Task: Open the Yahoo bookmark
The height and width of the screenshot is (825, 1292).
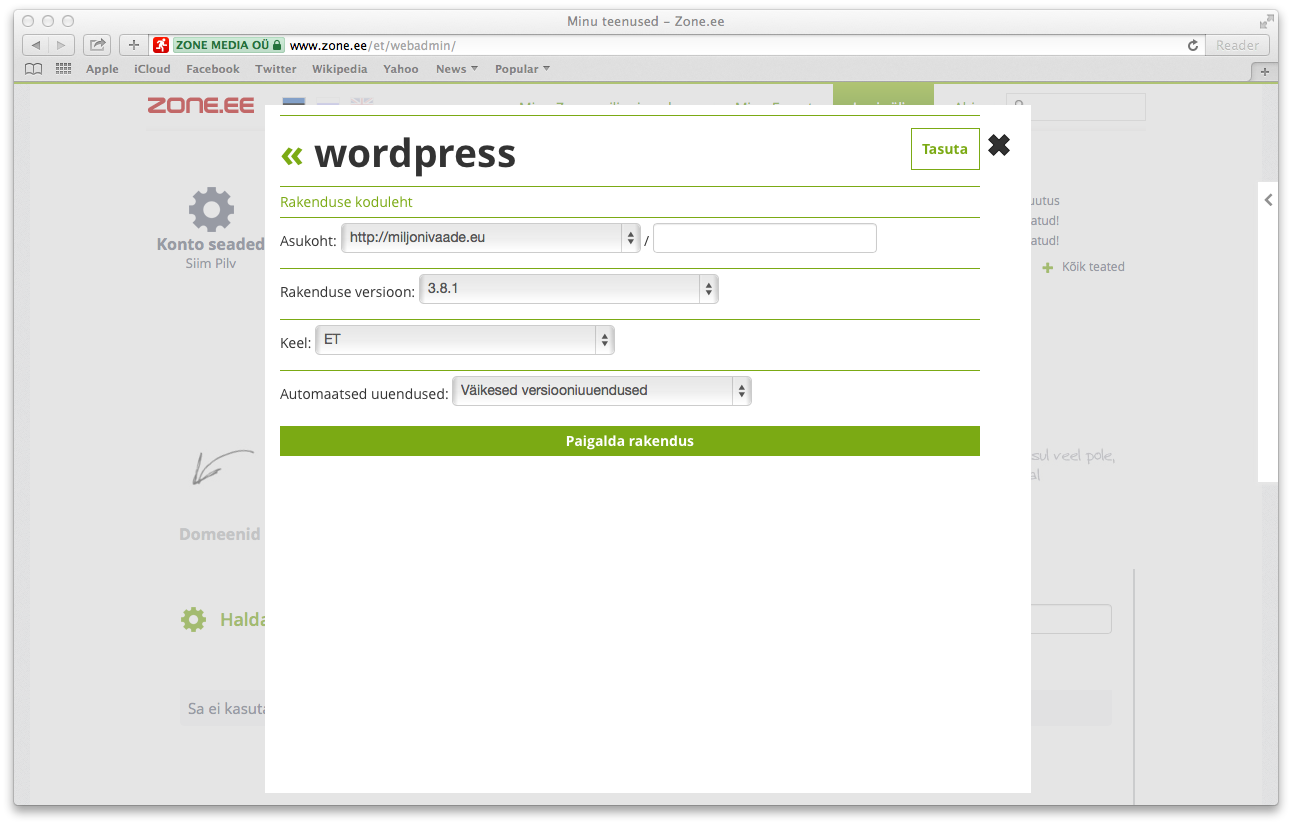Action: (x=401, y=69)
